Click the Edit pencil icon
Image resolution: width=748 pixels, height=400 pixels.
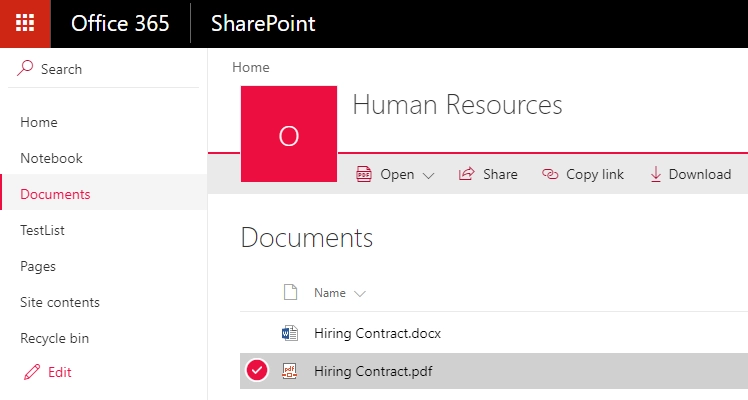click(32, 372)
